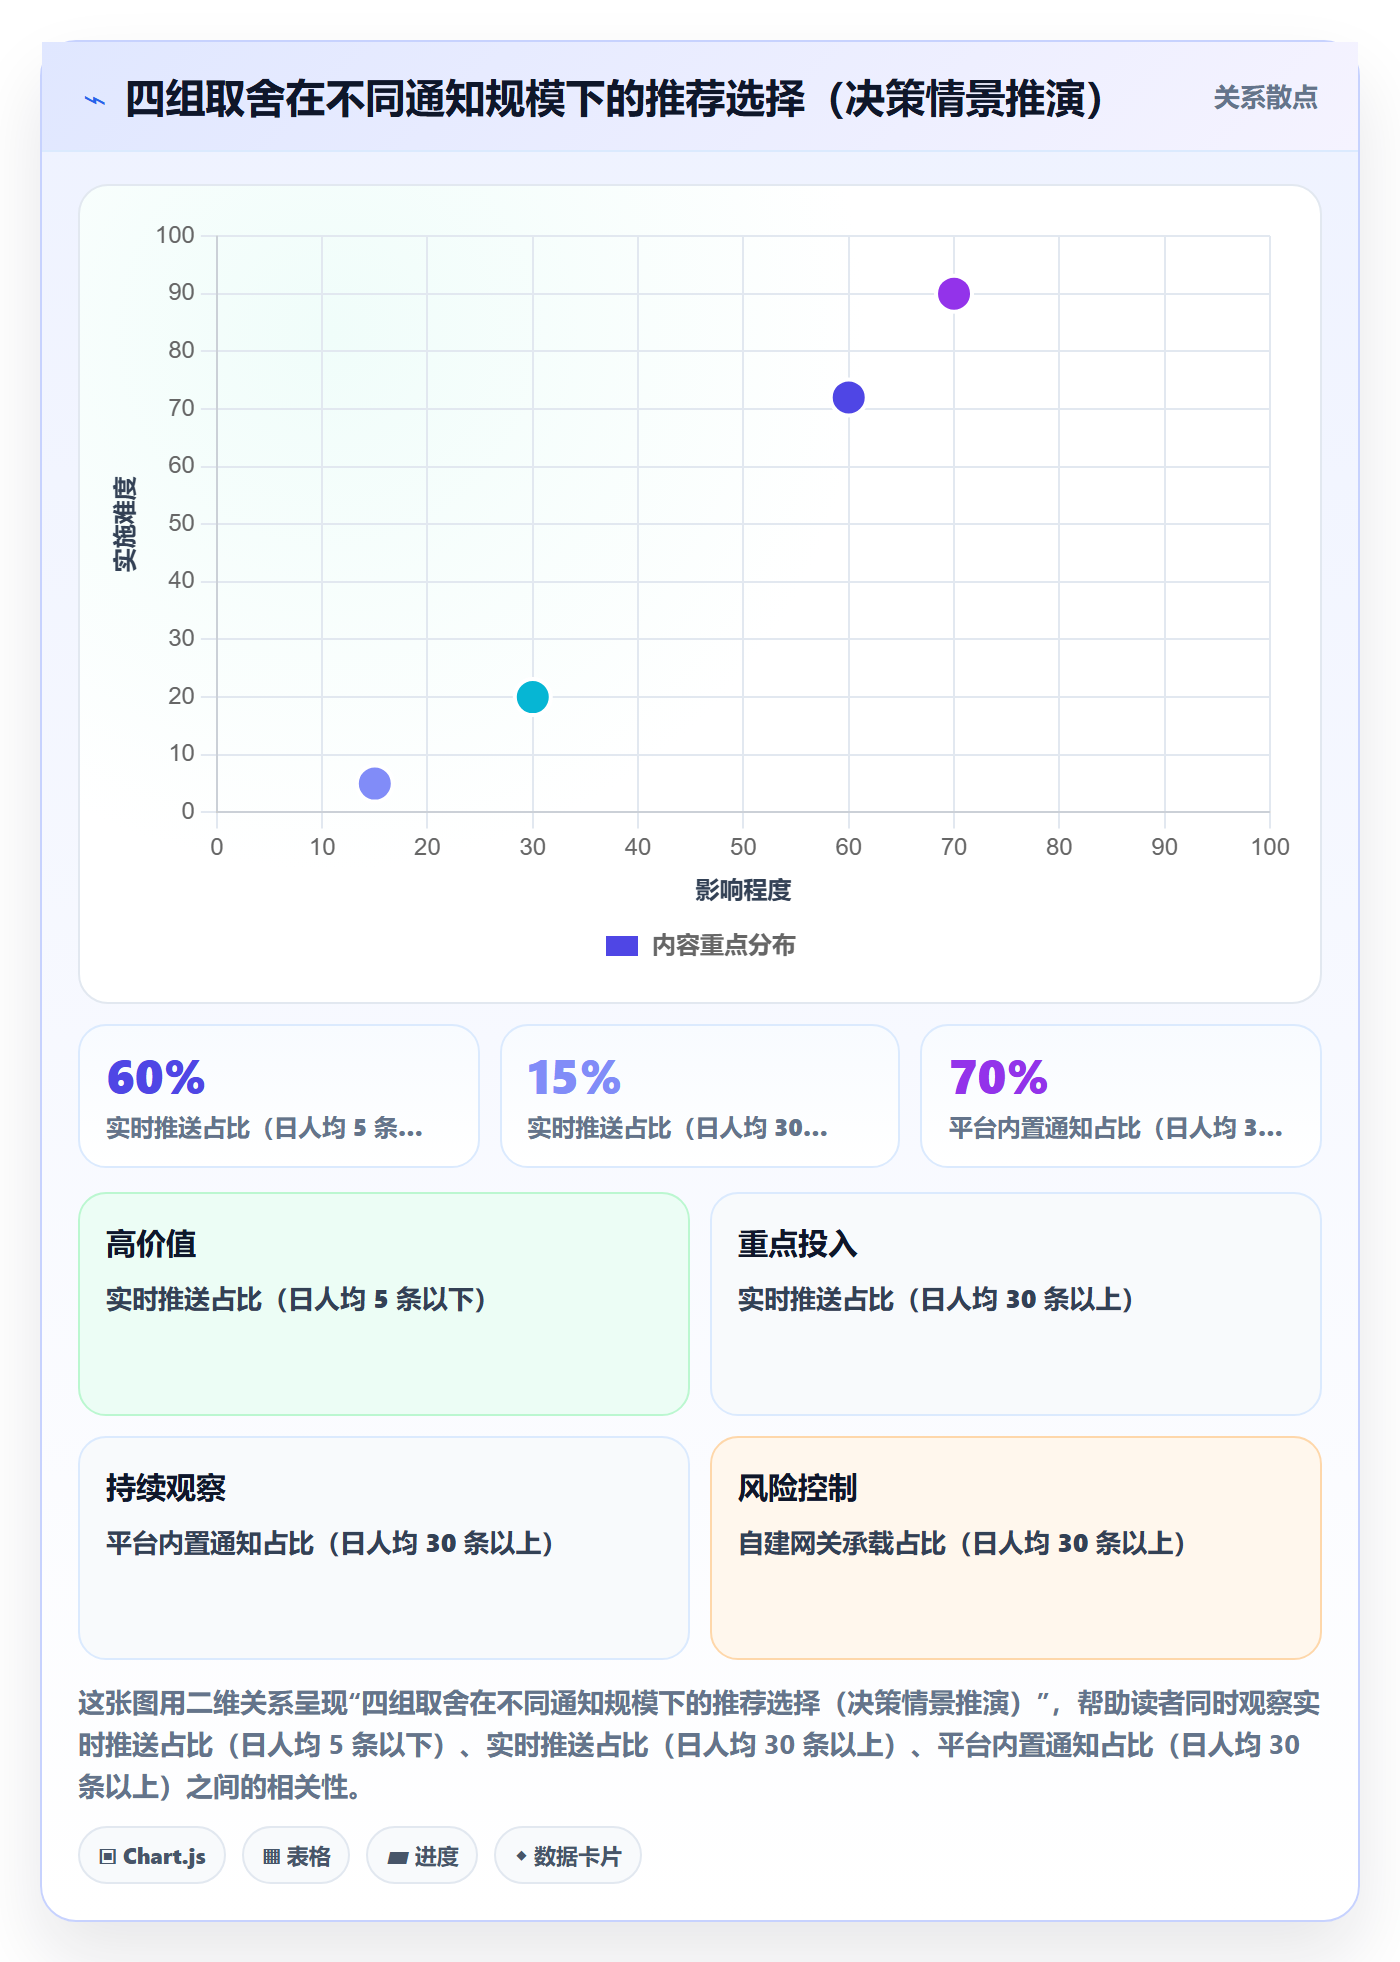
Task: Click the lightning bolt icon in header
Action: point(95,100)
